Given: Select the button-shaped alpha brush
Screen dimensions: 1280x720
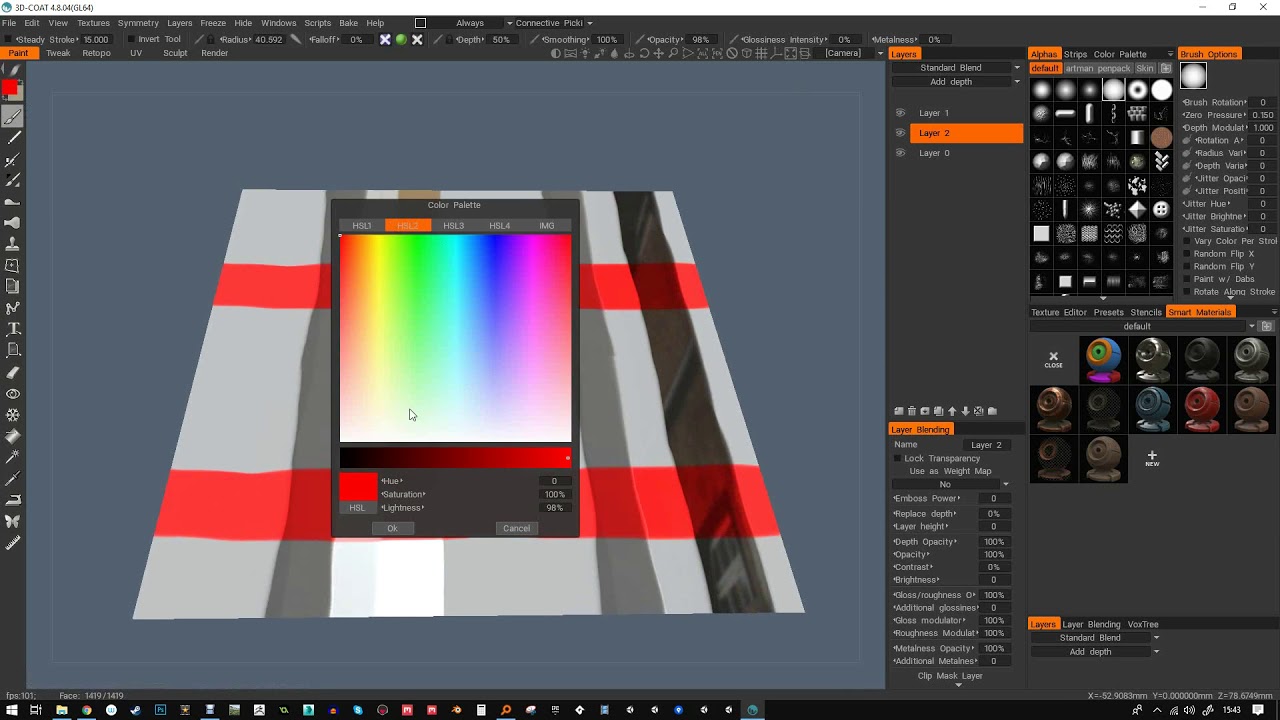Looking at the screenshot, I should coord(1161,210).
